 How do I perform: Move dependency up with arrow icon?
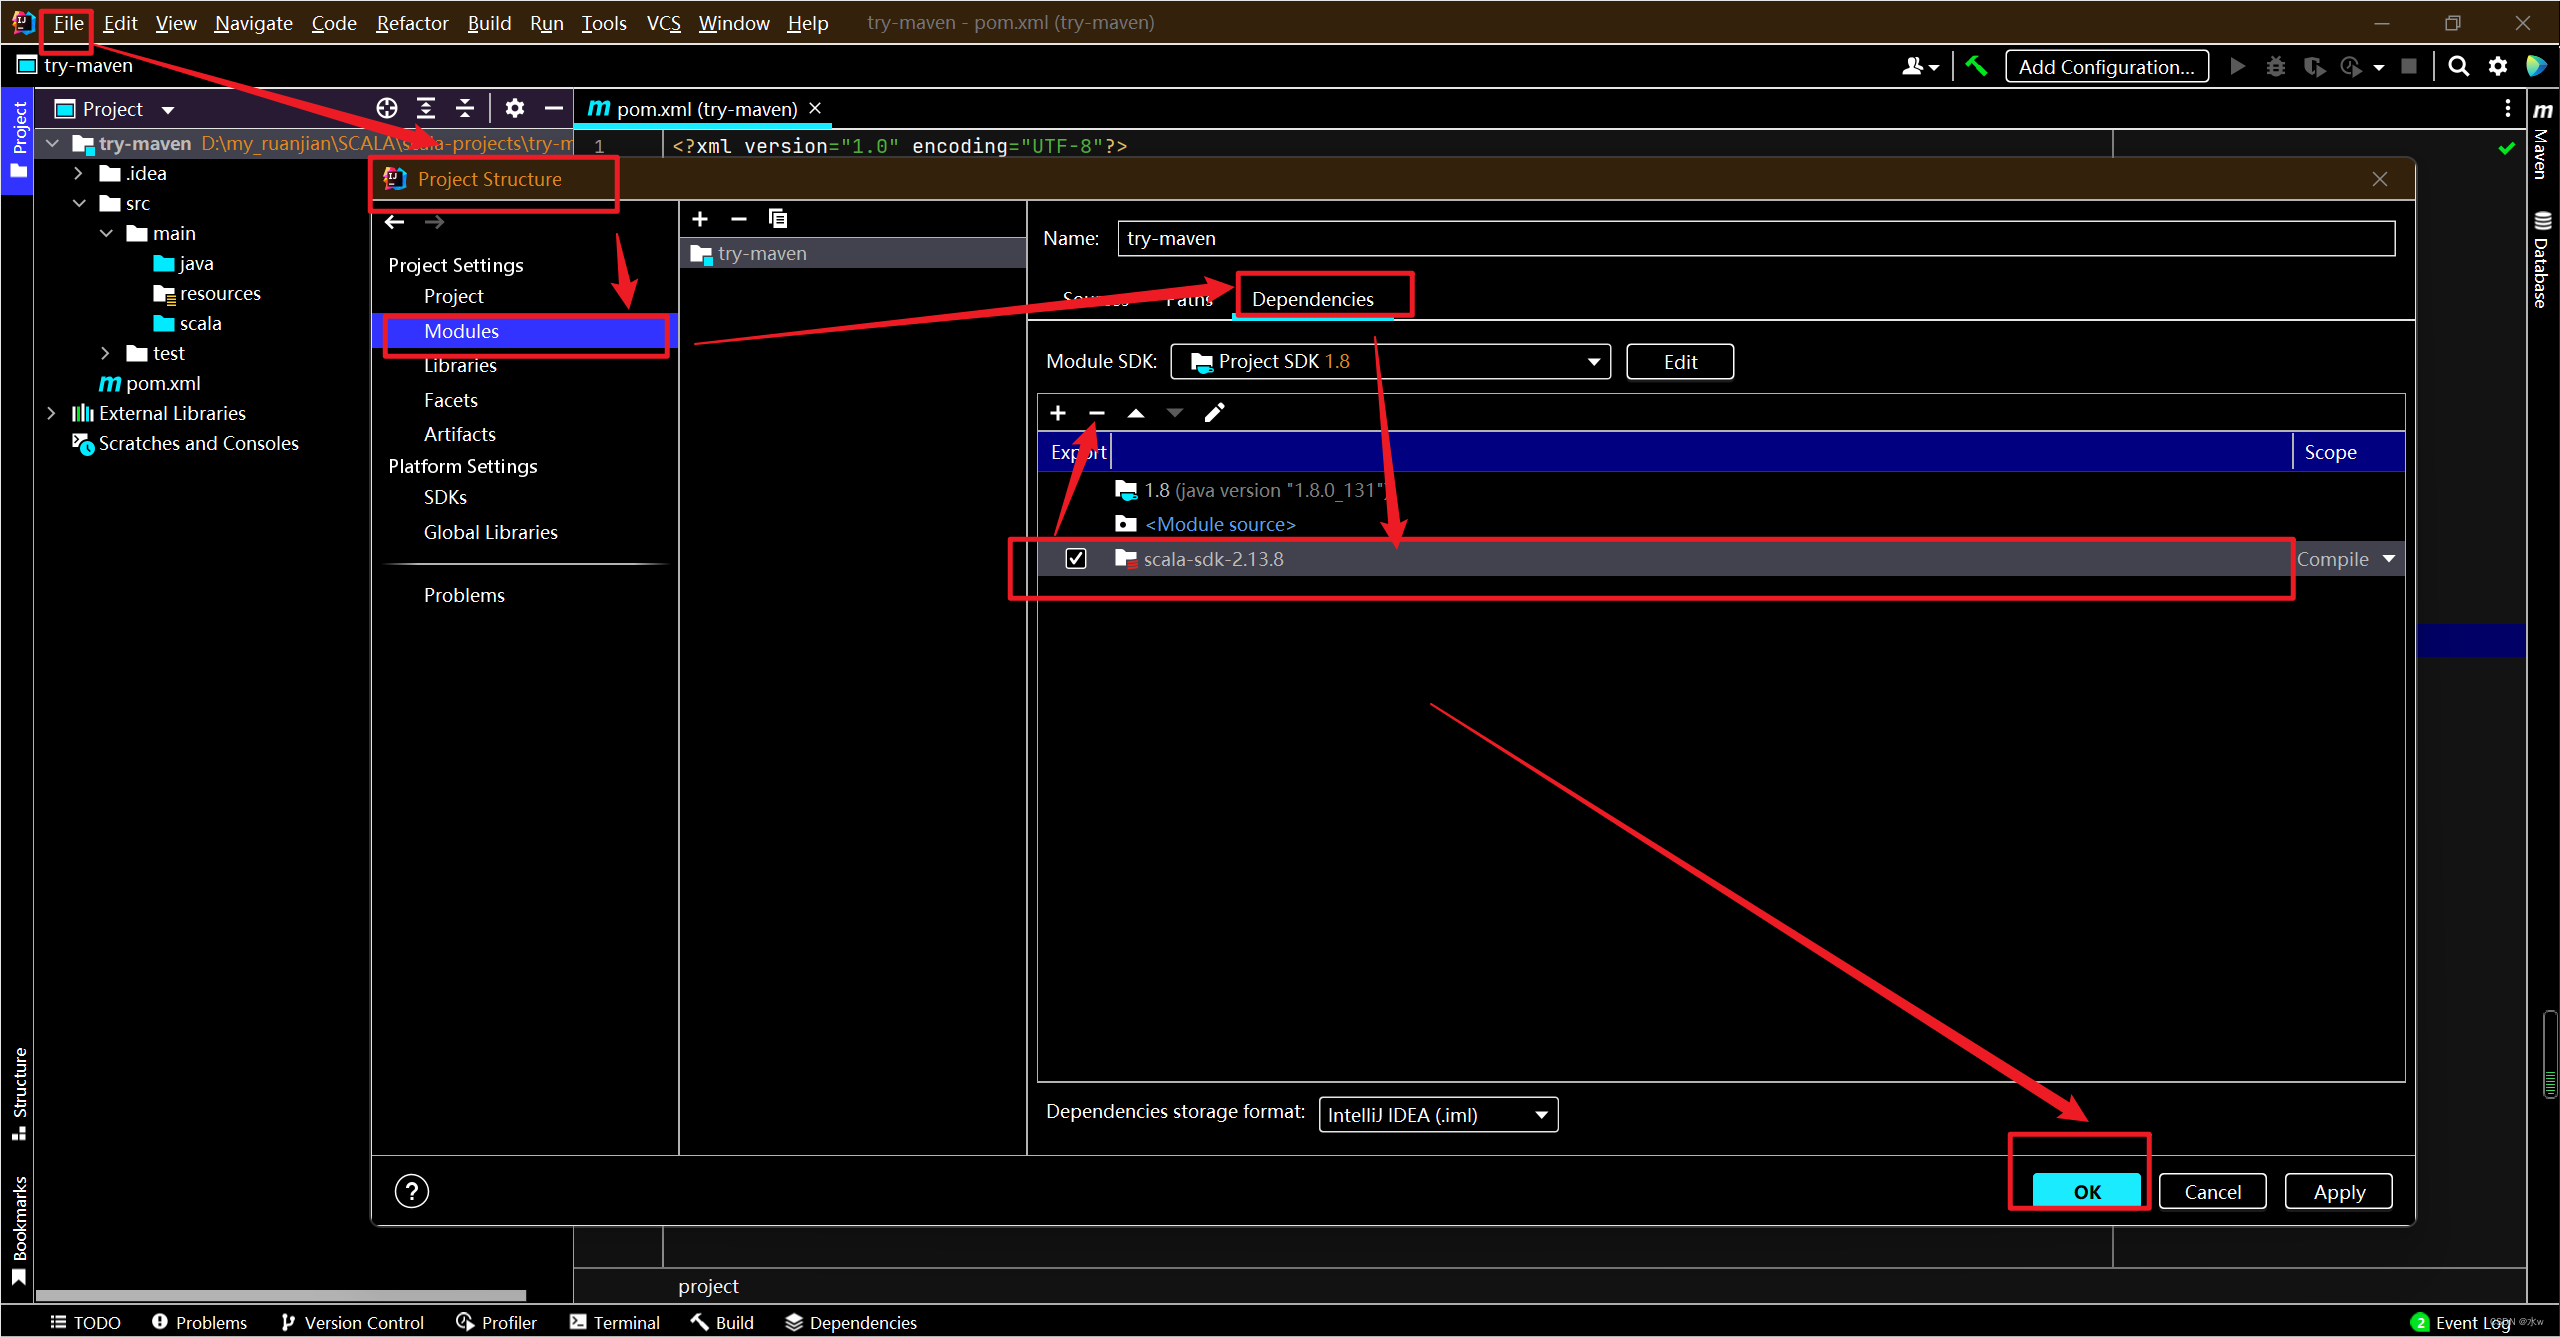tap(1136, 413)
